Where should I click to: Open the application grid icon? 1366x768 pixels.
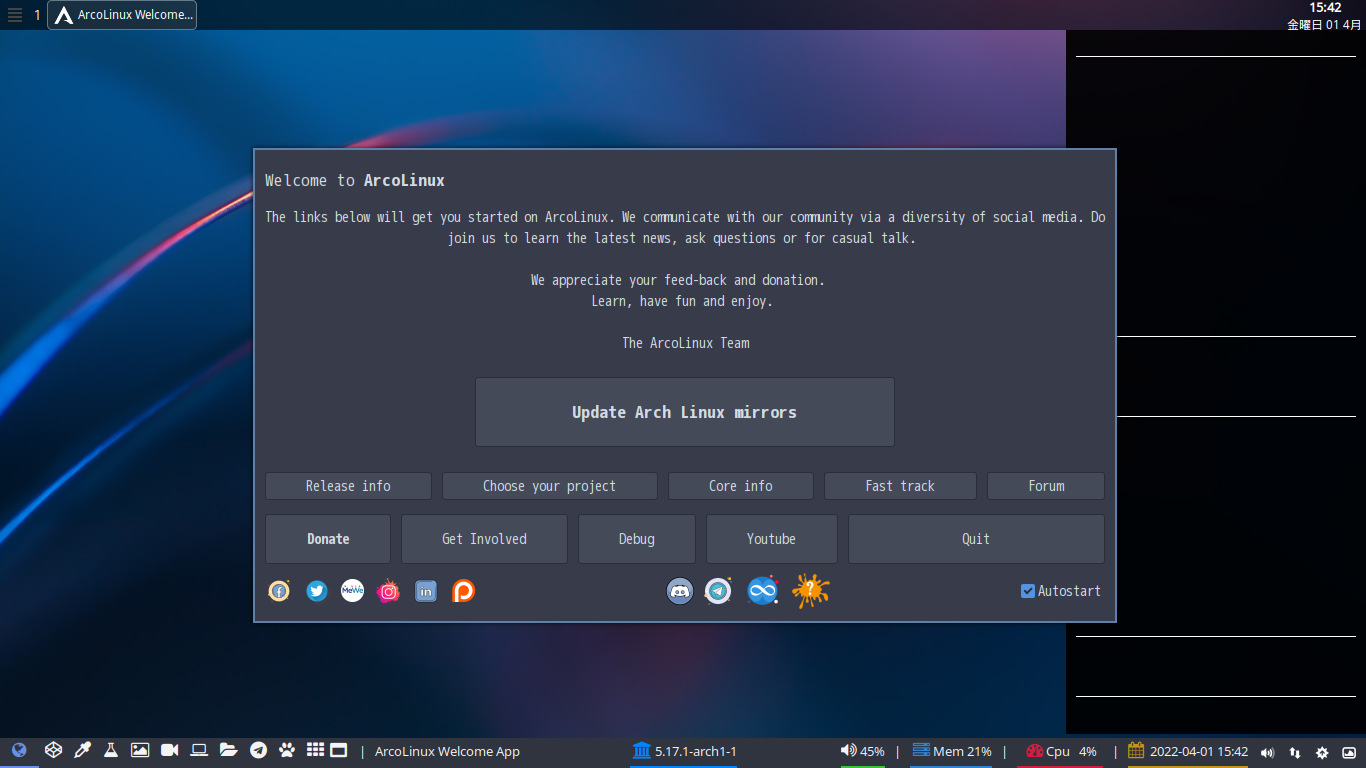pyautogui.click(x=315, y=749)
